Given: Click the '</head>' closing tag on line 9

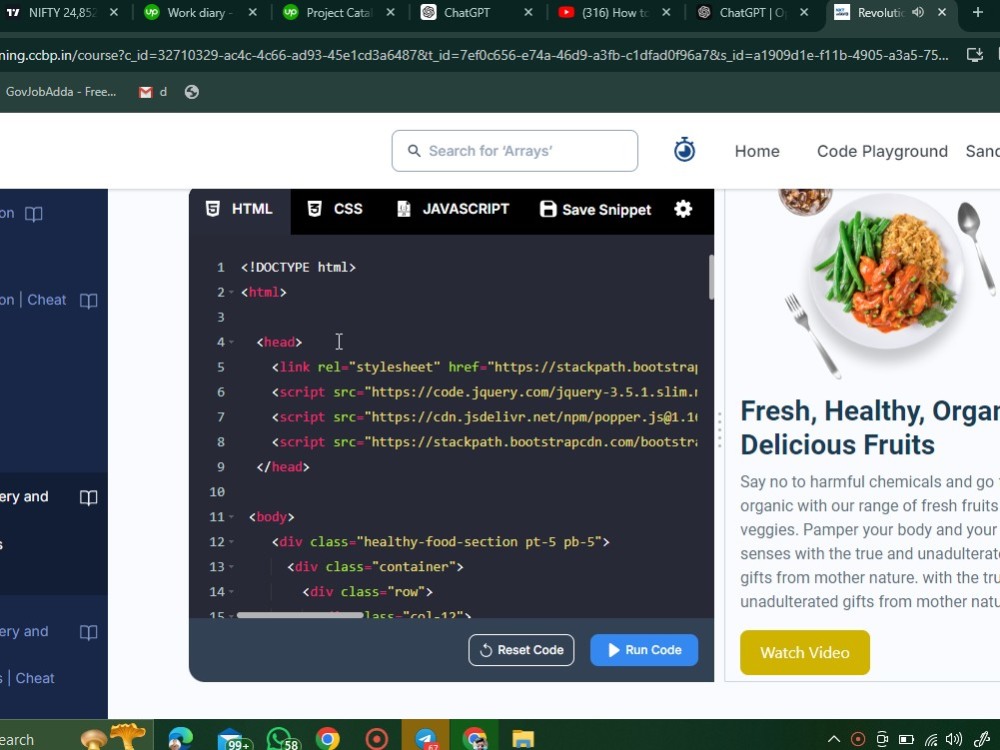Looking at the screenshot, I should 283,467.
